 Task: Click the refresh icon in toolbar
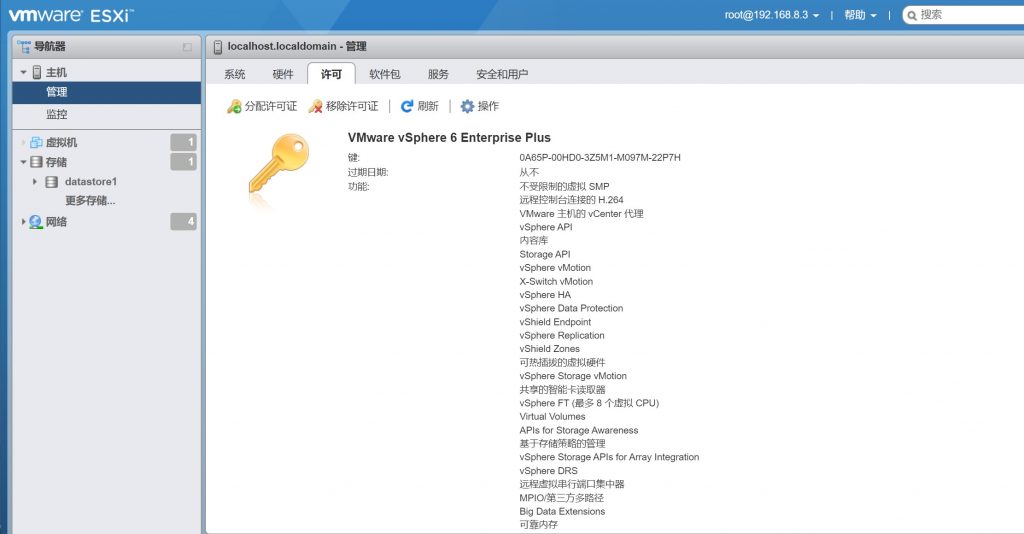[x=407, y=106]
